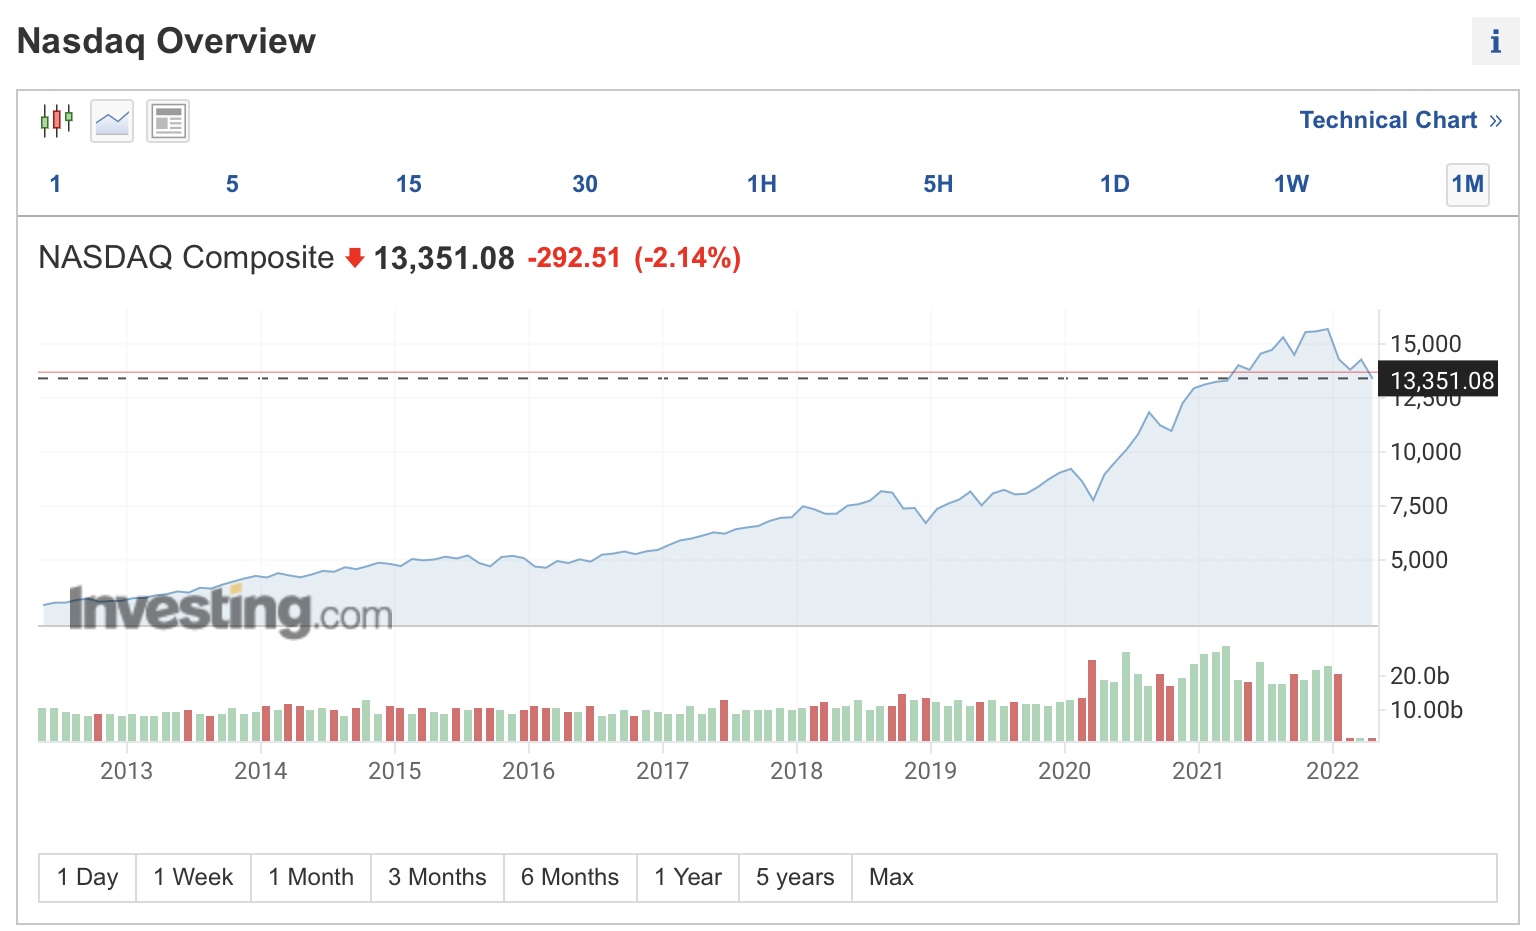Switch to candlestick chart view
1536x931 pixels.
tap(56, 121)
